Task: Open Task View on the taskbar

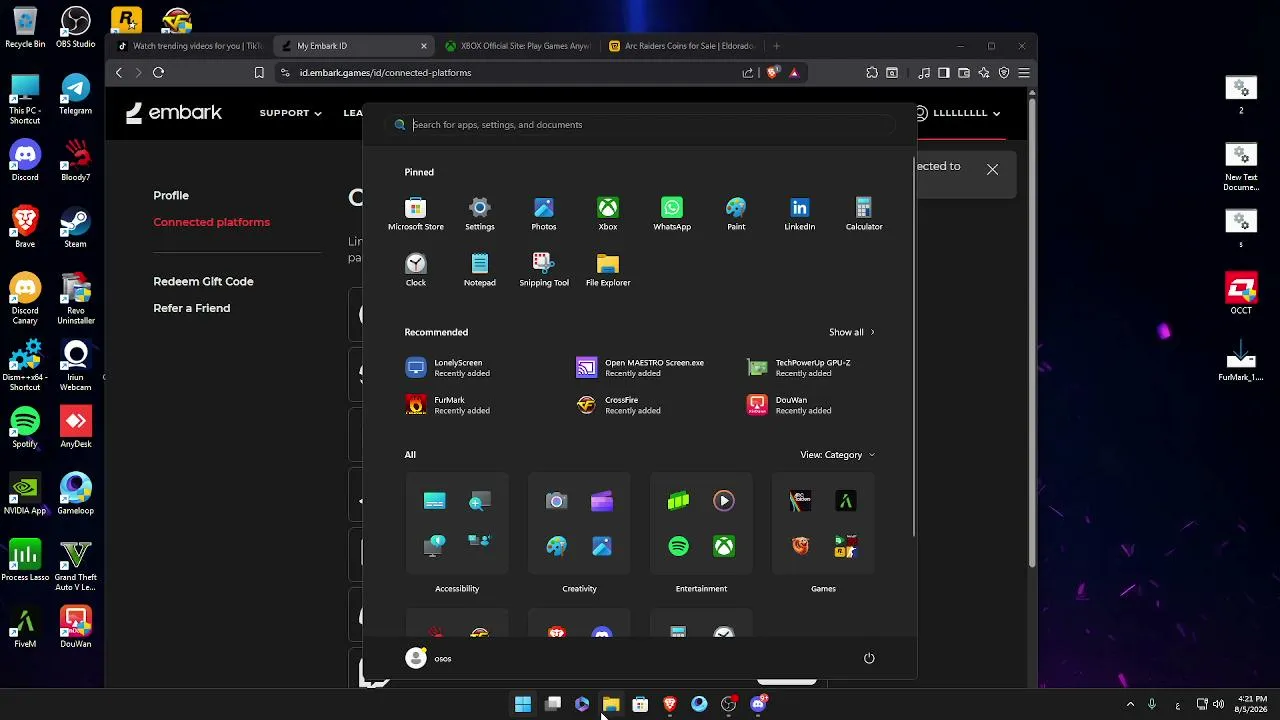Action: [x=553, y=705]
